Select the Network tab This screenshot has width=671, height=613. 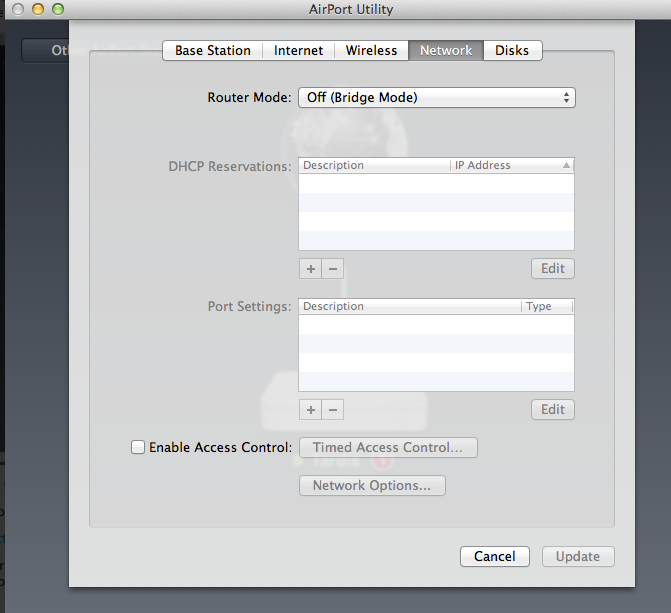click(446, 51)
